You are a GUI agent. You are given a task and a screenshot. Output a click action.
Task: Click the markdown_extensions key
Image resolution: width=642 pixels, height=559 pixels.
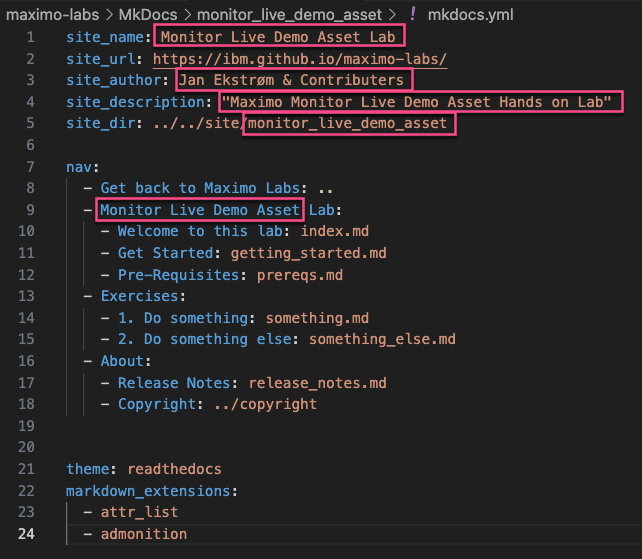point(148,491)
